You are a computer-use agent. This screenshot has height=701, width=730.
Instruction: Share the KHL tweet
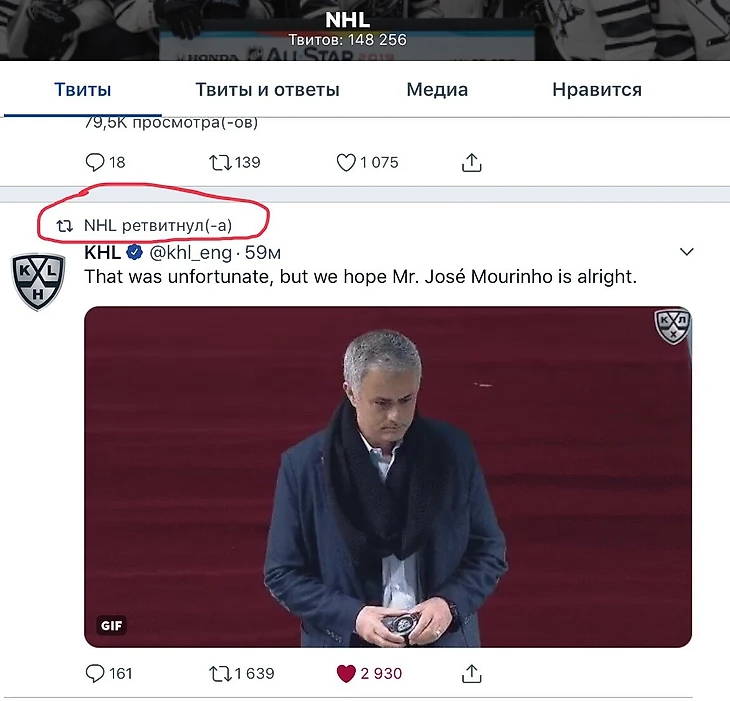tap(472, 673)
